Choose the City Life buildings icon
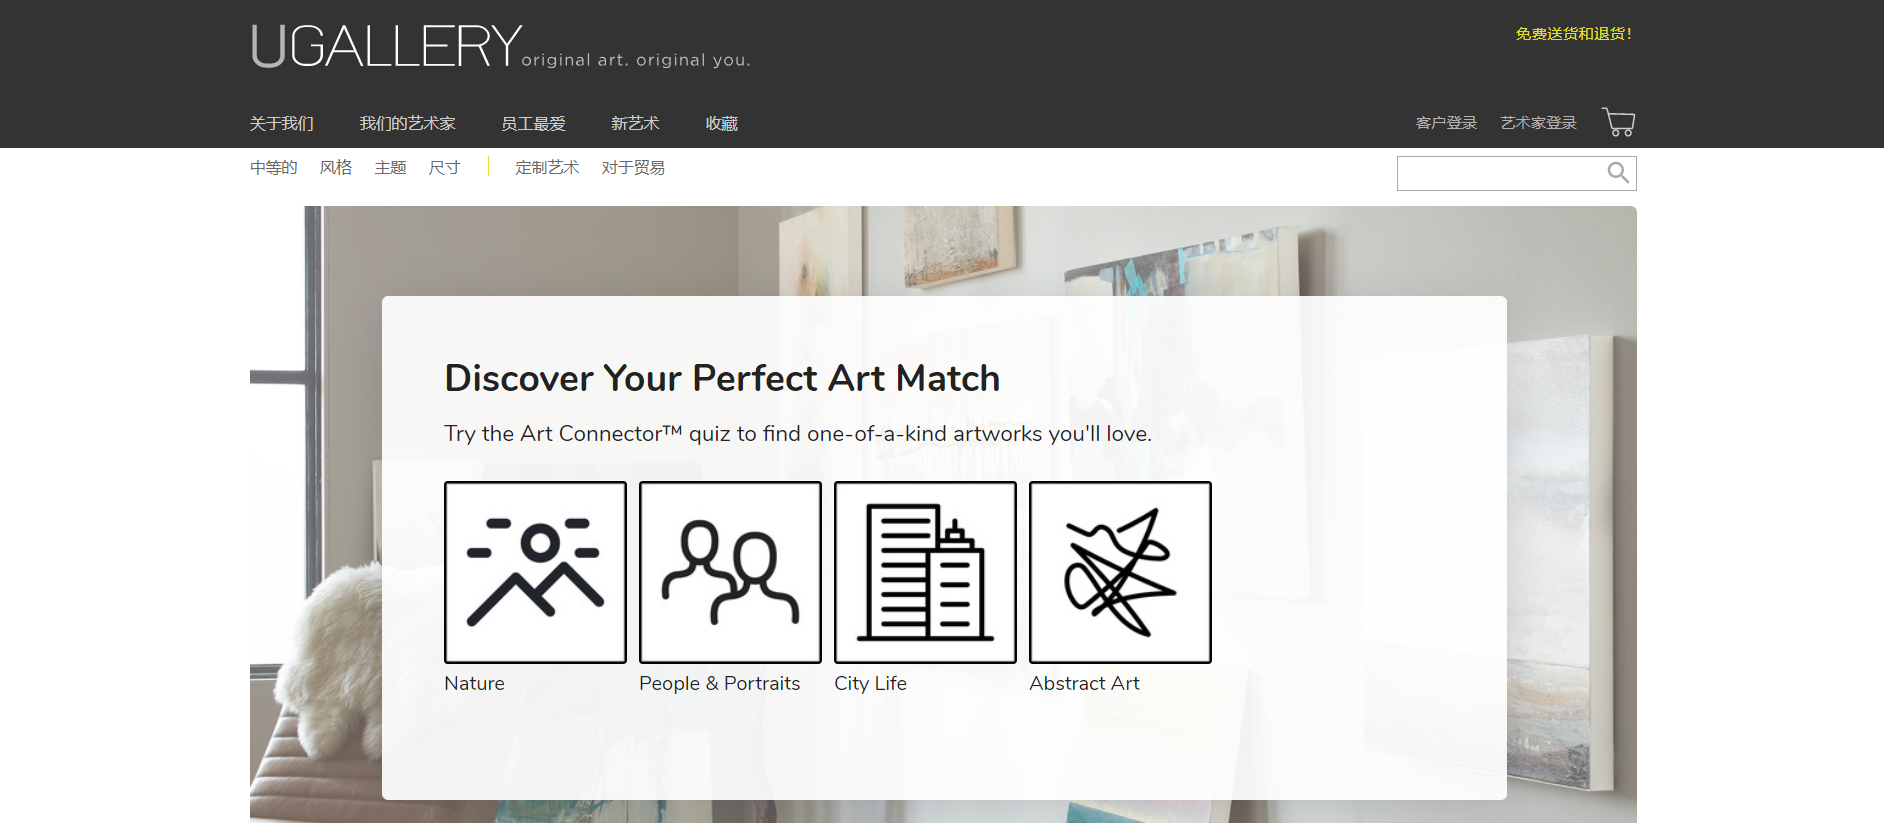 [x=924, y=571]
